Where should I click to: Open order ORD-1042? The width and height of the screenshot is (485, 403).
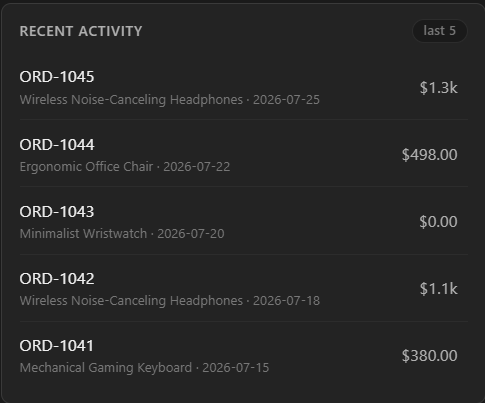[x=244, y=288]
